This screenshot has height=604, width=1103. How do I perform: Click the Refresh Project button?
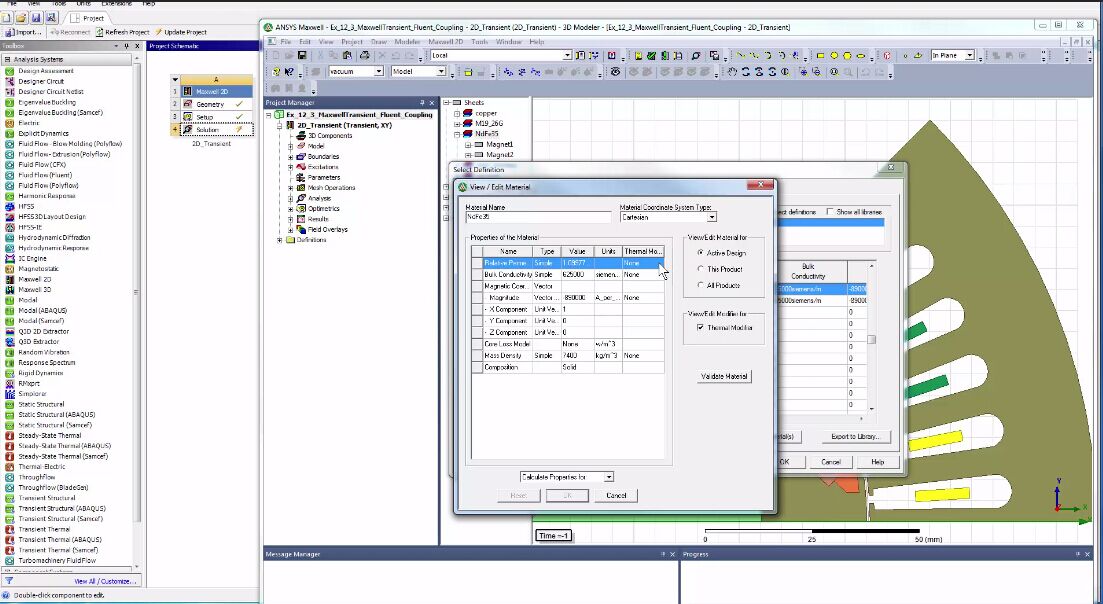123,32
